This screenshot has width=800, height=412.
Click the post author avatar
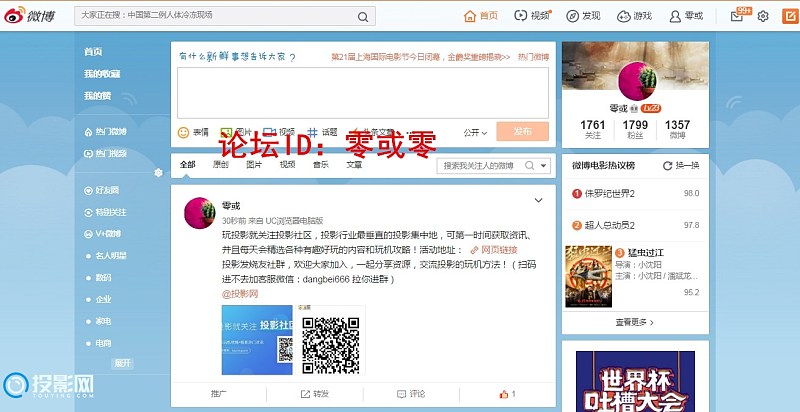(199, 213)
